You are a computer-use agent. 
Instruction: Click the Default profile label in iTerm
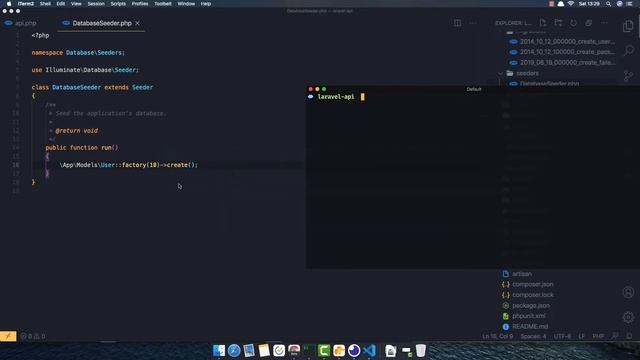pyautogui.click(x=474, y=89)
